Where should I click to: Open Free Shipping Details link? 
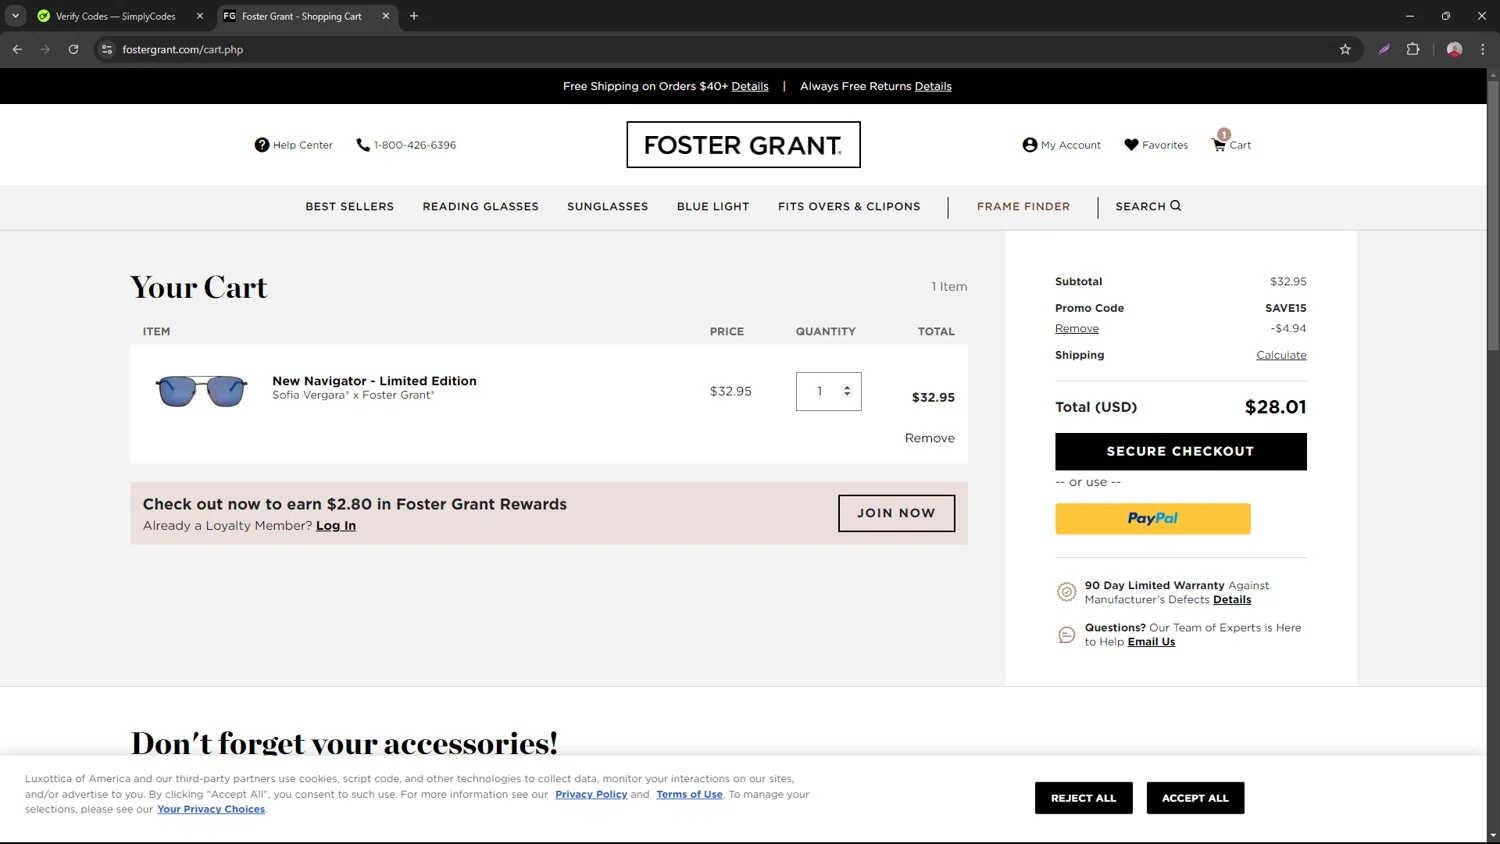750,86
